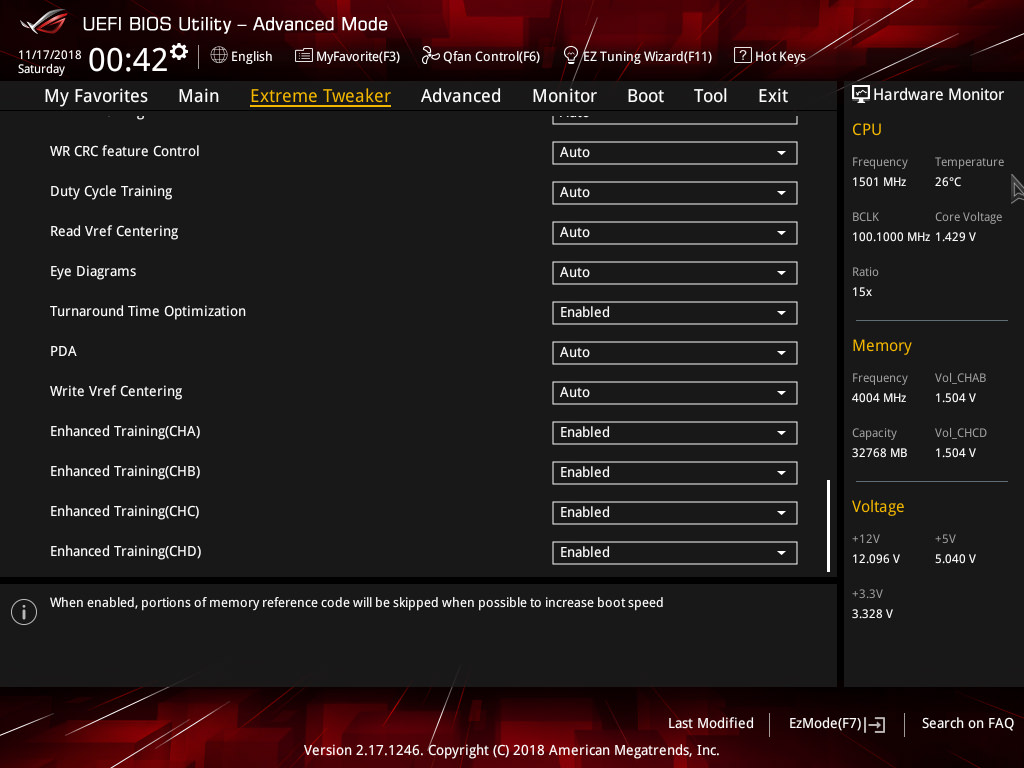Select the WR CRC feature Control label
Image resolution: width=1024 pixels, height=768 pixels.
coord(125,152)
